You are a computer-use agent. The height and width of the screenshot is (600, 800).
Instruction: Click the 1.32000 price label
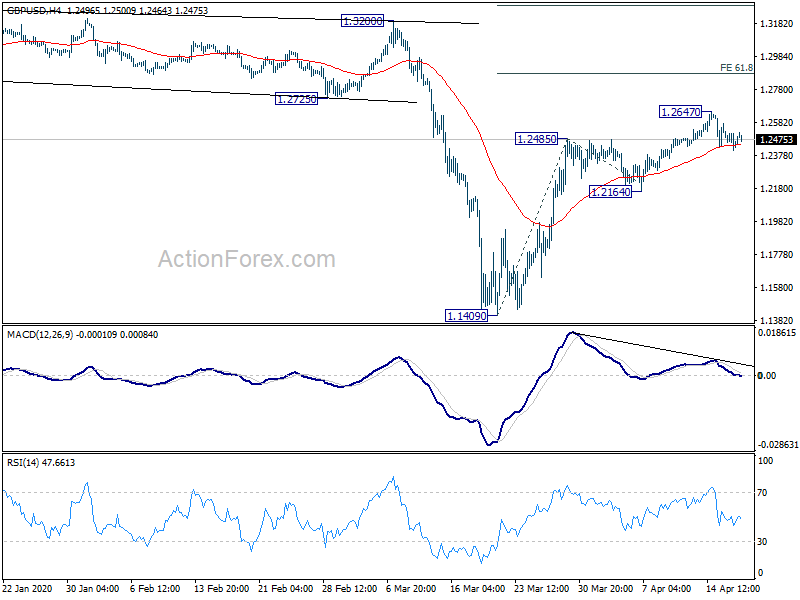pos(362,21)
